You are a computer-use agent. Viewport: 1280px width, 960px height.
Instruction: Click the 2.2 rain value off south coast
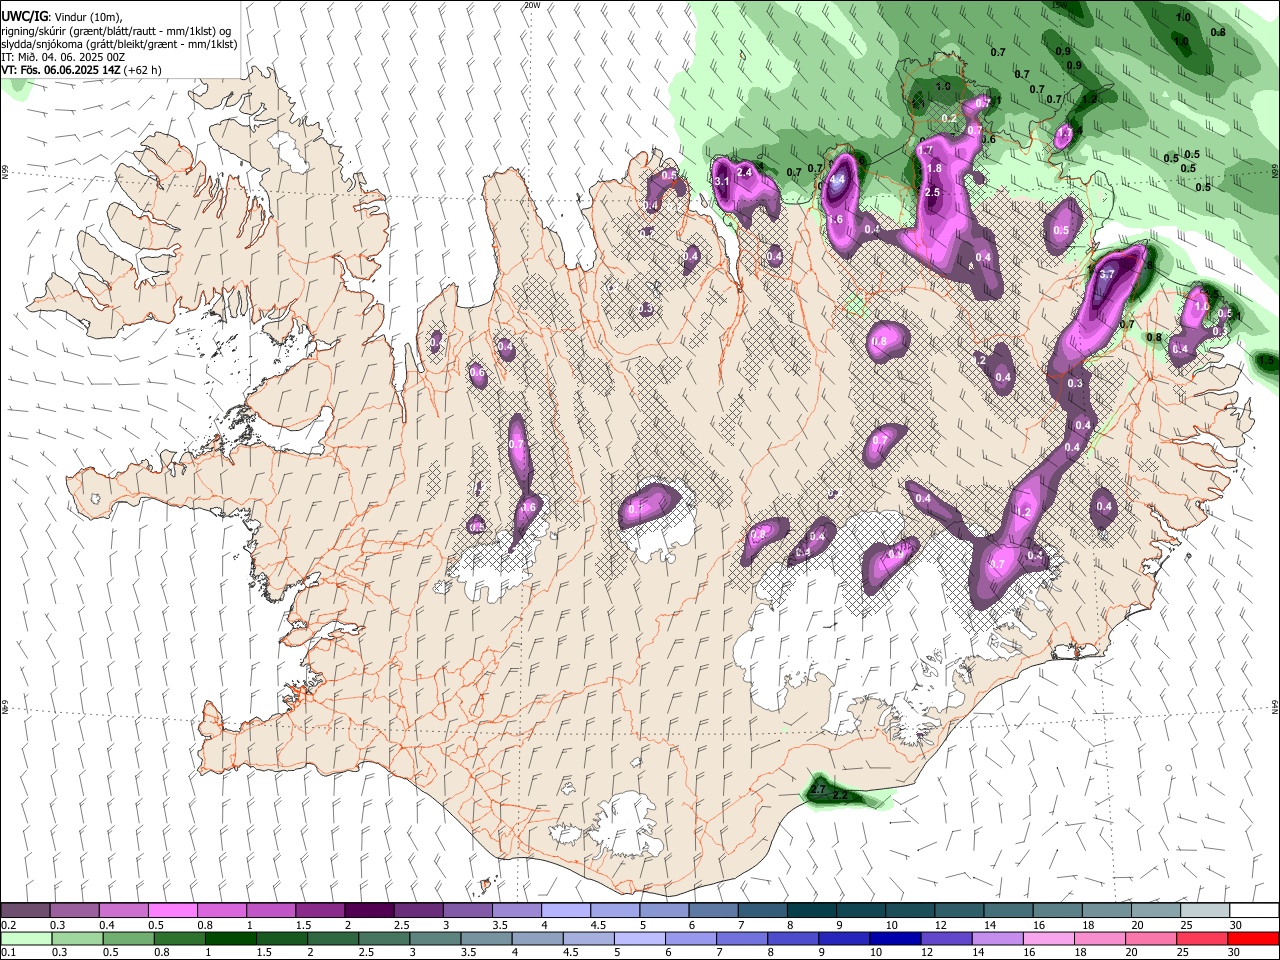pyautogui.click(x=841, y=796)
